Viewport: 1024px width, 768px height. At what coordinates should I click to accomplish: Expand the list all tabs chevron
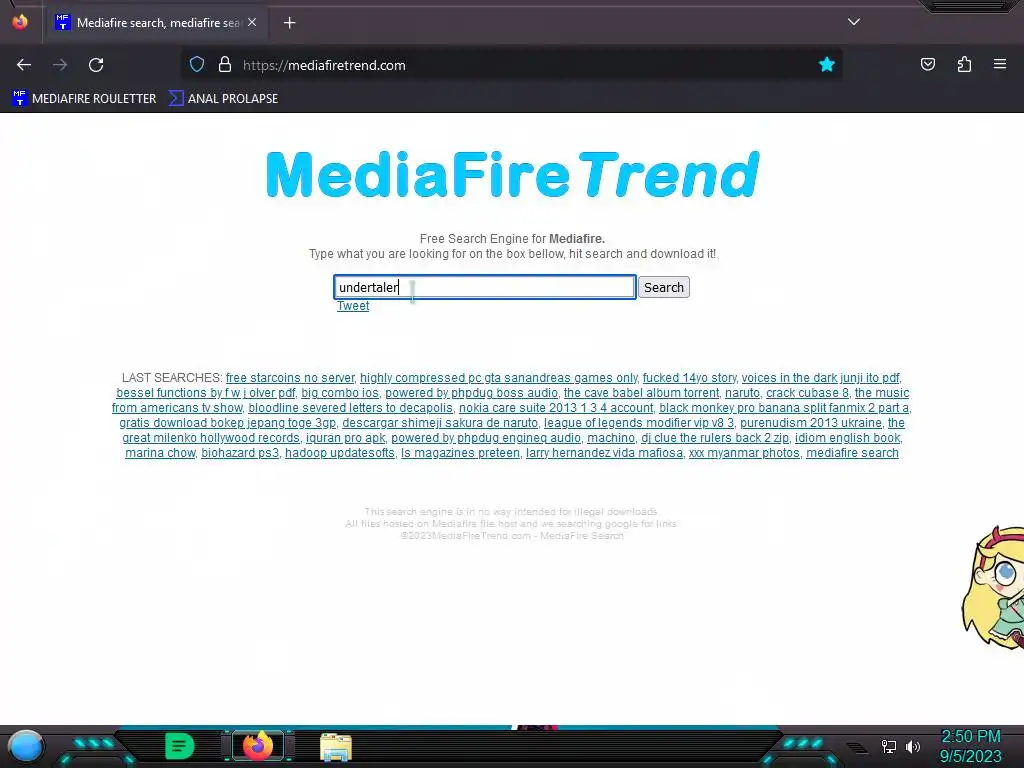854,22
